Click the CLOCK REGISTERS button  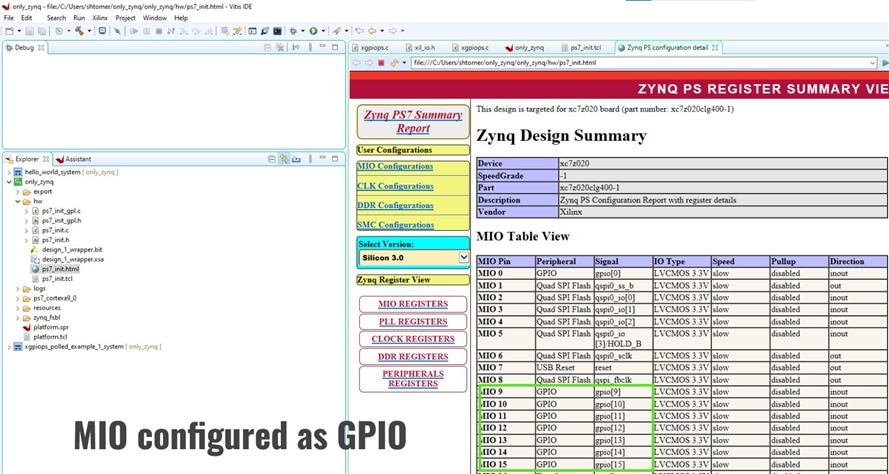413,339
